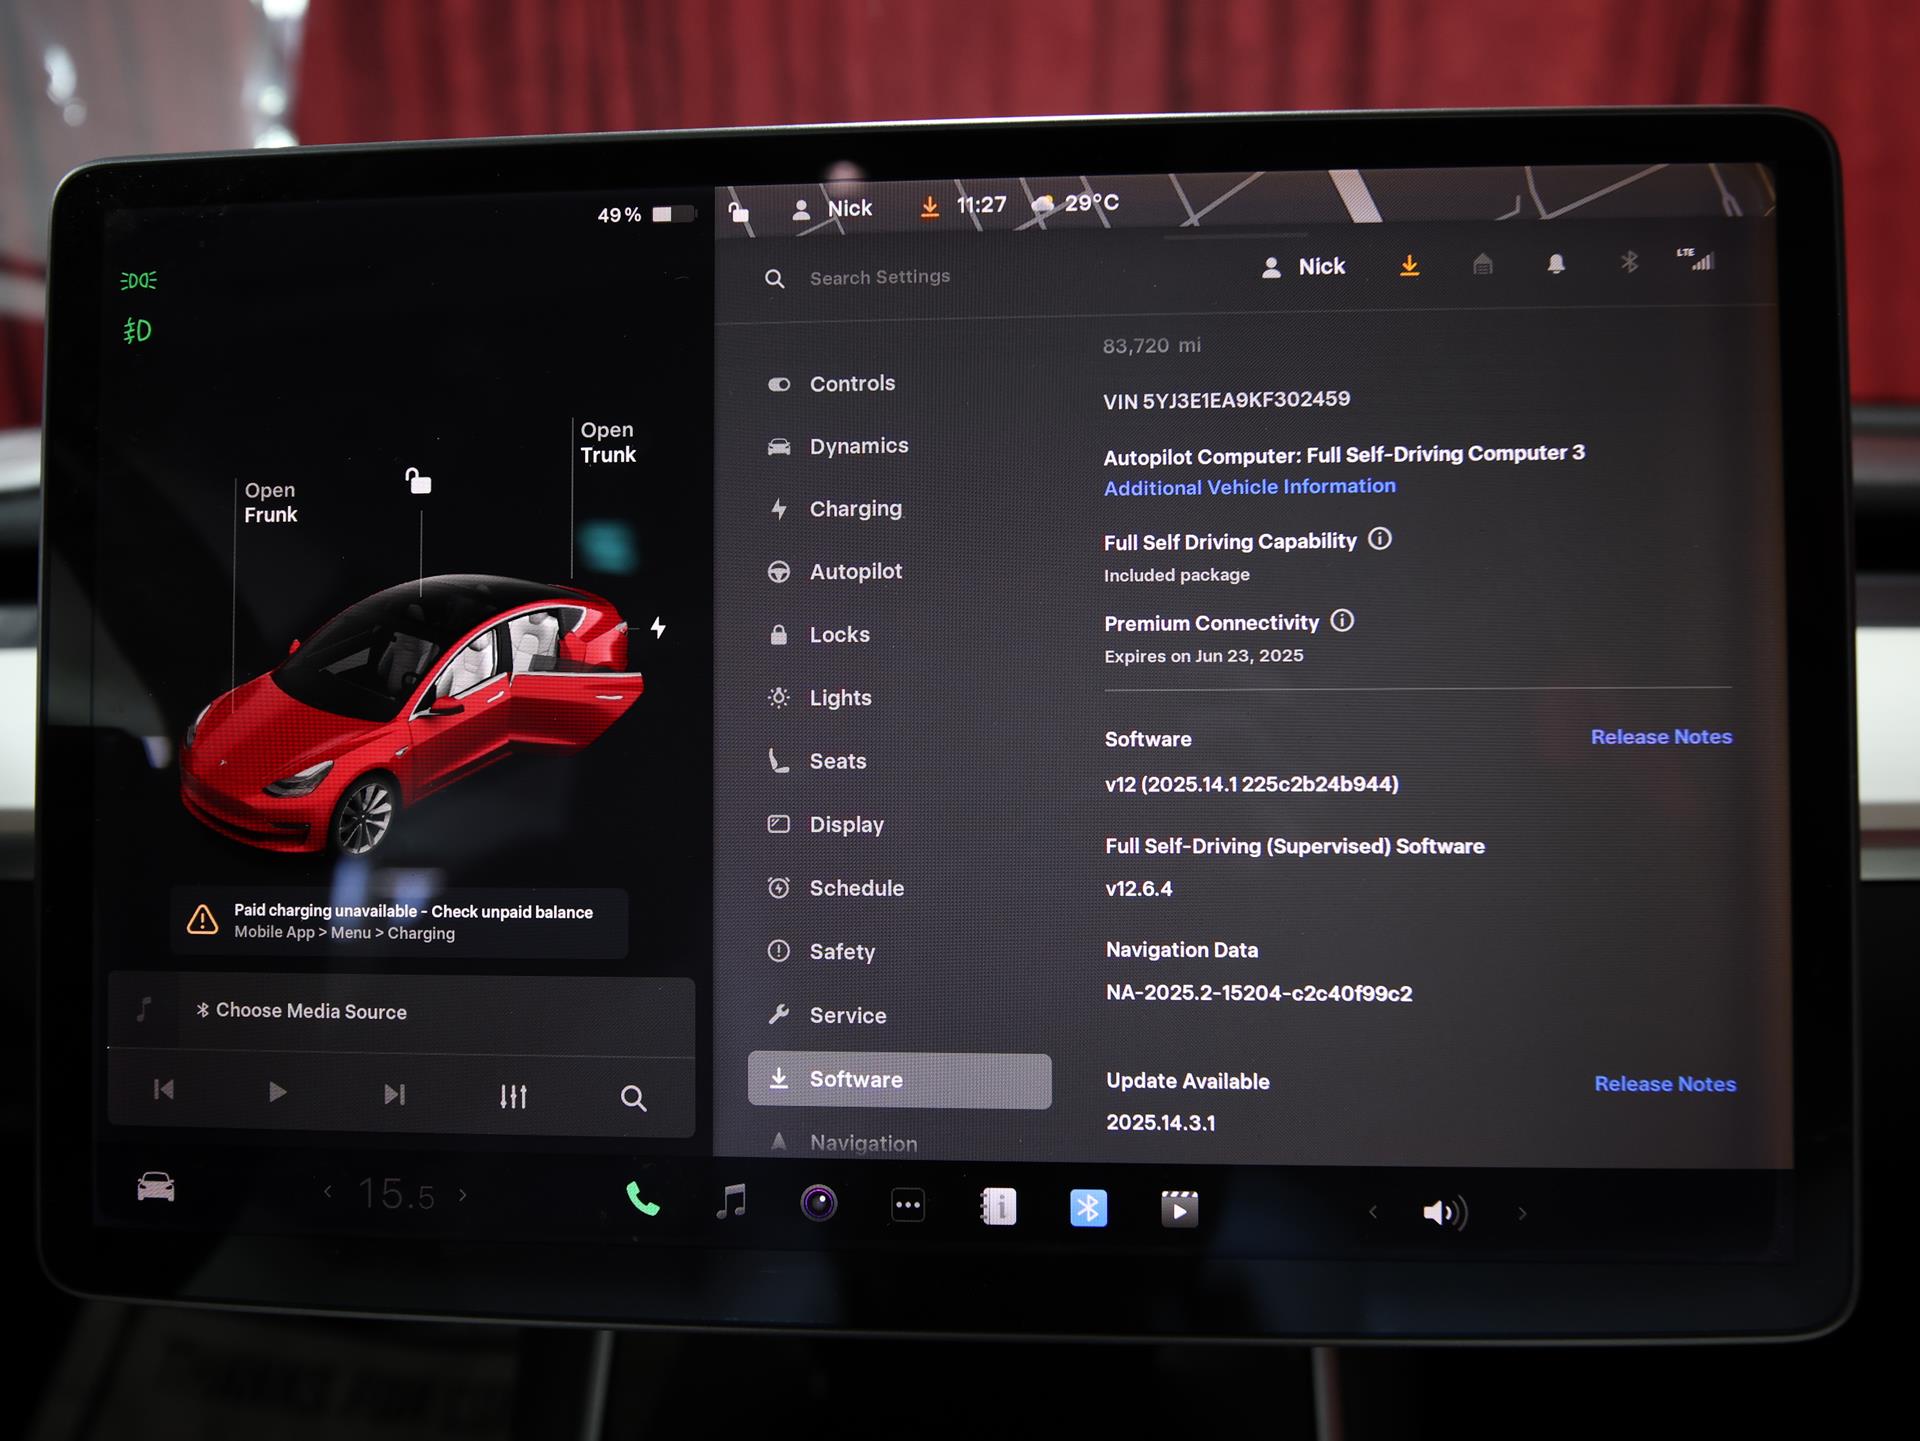
Task: Lower cabin temperature with left arrow
Action: [328, 1191]
